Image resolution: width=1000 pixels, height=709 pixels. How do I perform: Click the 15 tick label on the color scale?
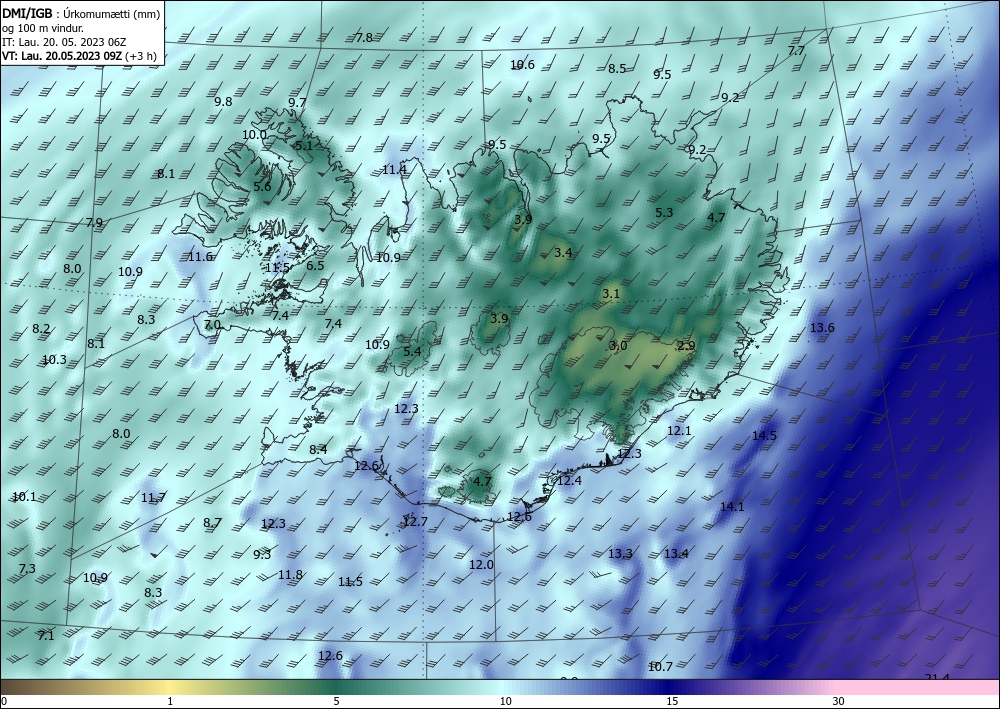pos(672,701)
